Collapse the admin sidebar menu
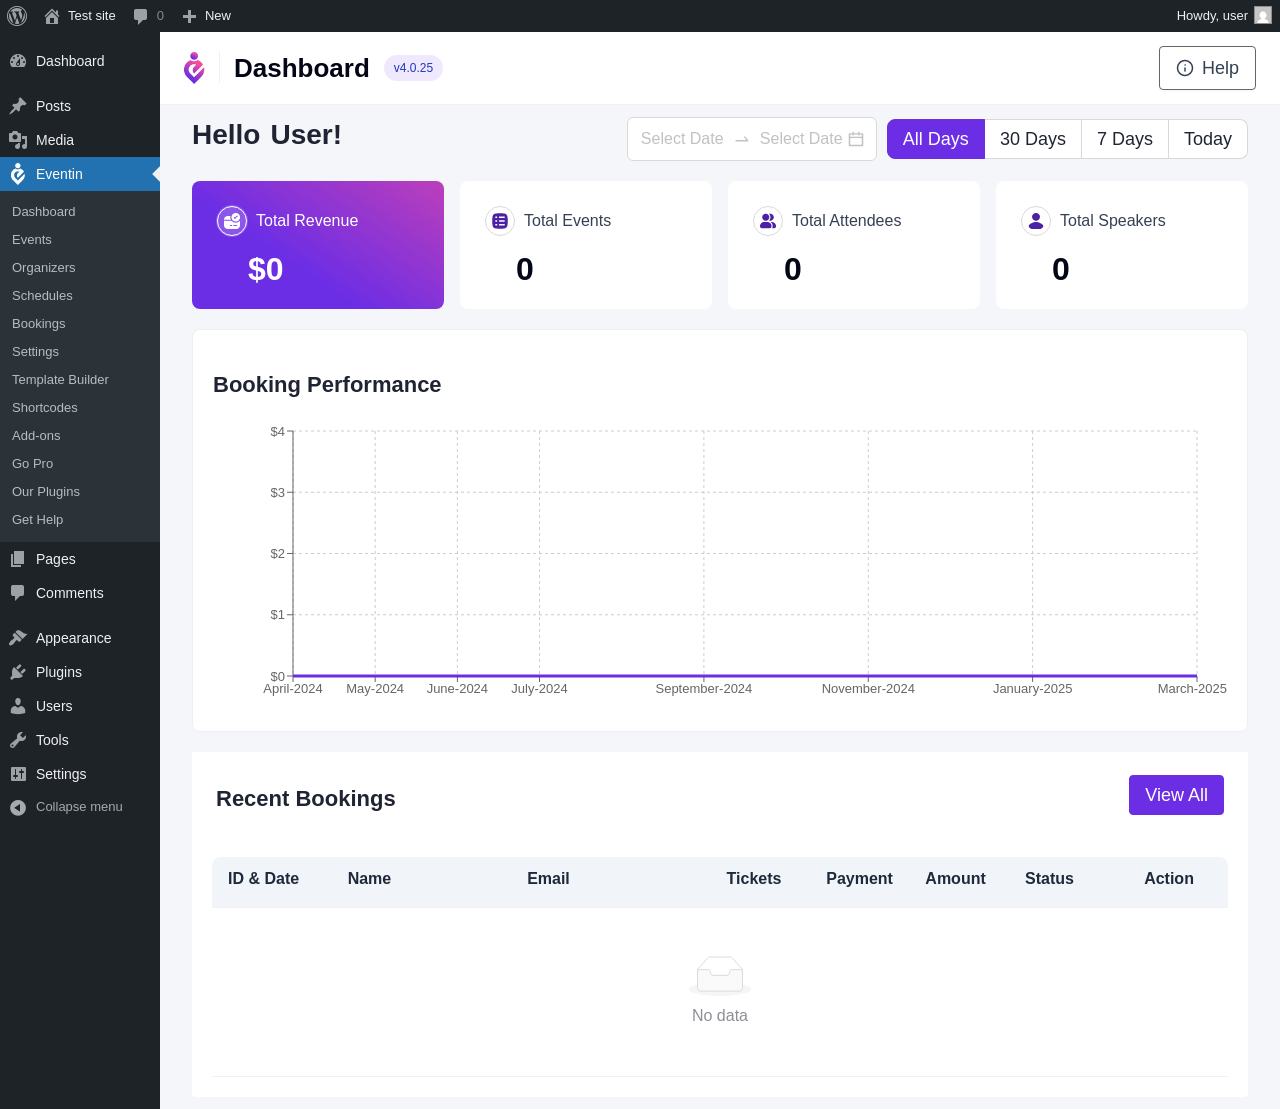Image resolution: width=1280 pixels, height=1109 pixels. click(x=67, y=807)
